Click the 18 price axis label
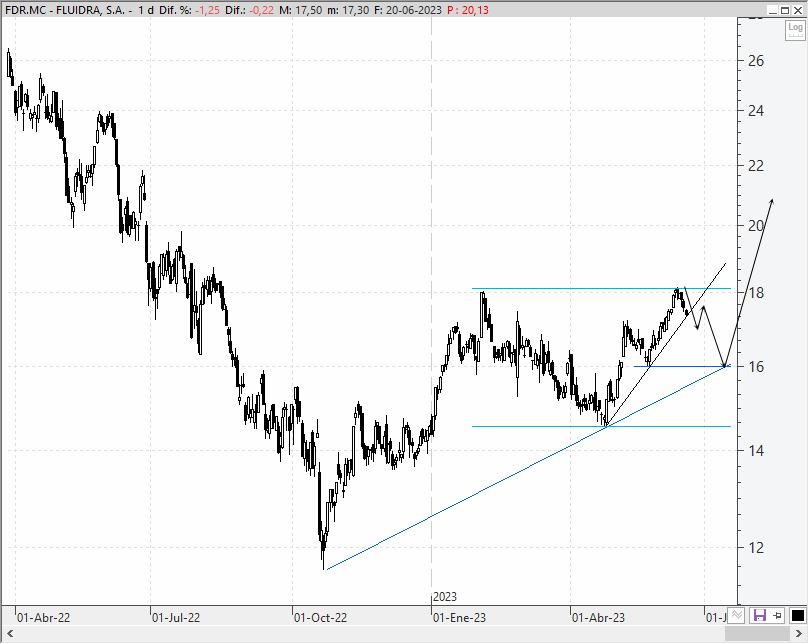 756,293
